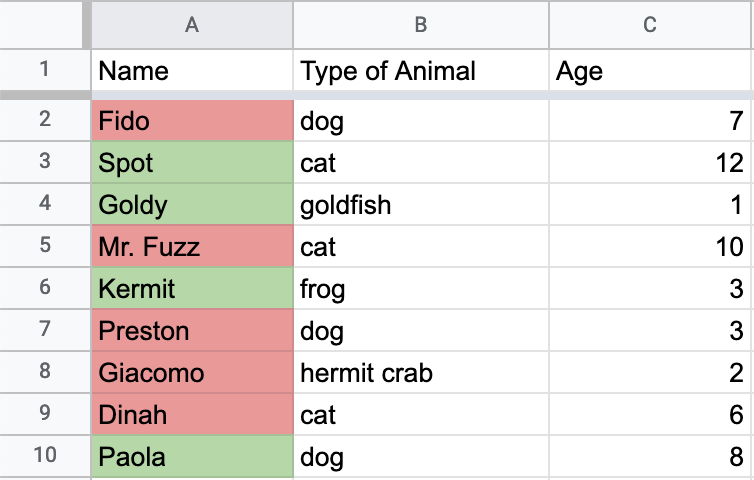The height and width of the screenshot is (480, 754).
Task: Select the green Paola cell
Action: [x=192, y=457]
